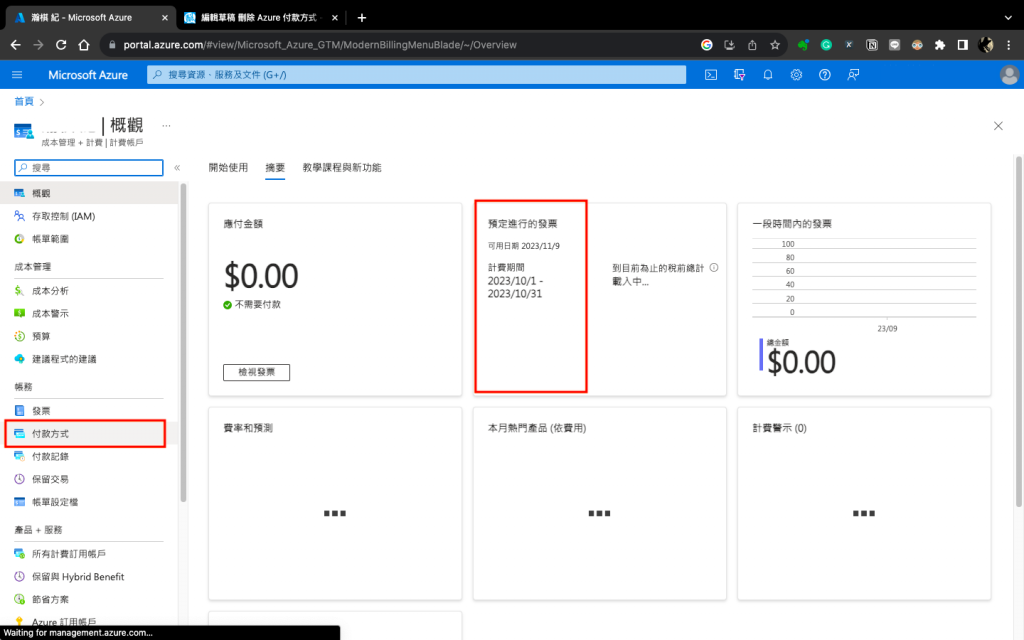Open help question mark icon
This screenshot has height=640, width=1024.
[x=825, y=75]
